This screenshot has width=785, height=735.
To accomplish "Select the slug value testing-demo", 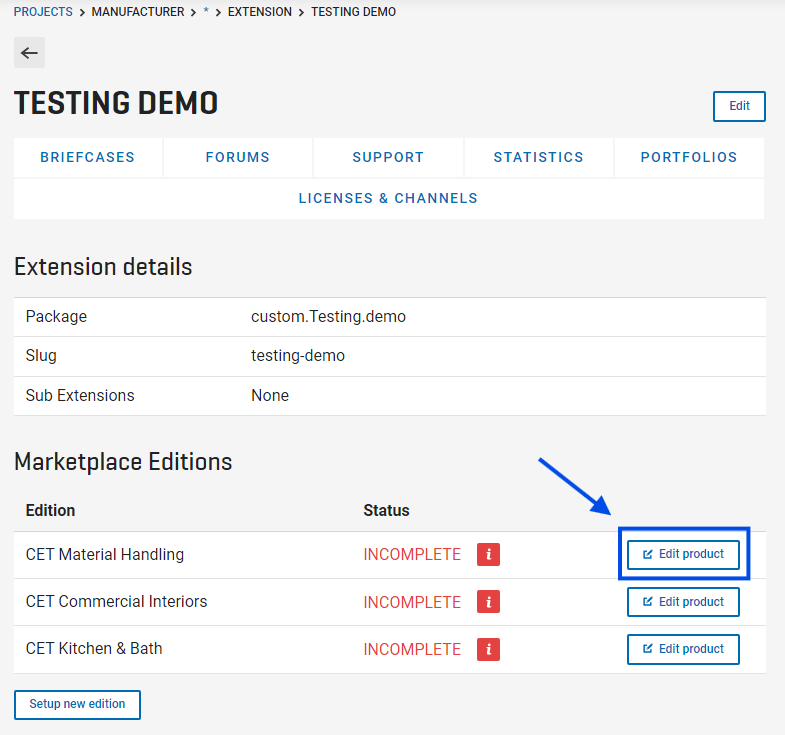I will (x=298, y=355).
